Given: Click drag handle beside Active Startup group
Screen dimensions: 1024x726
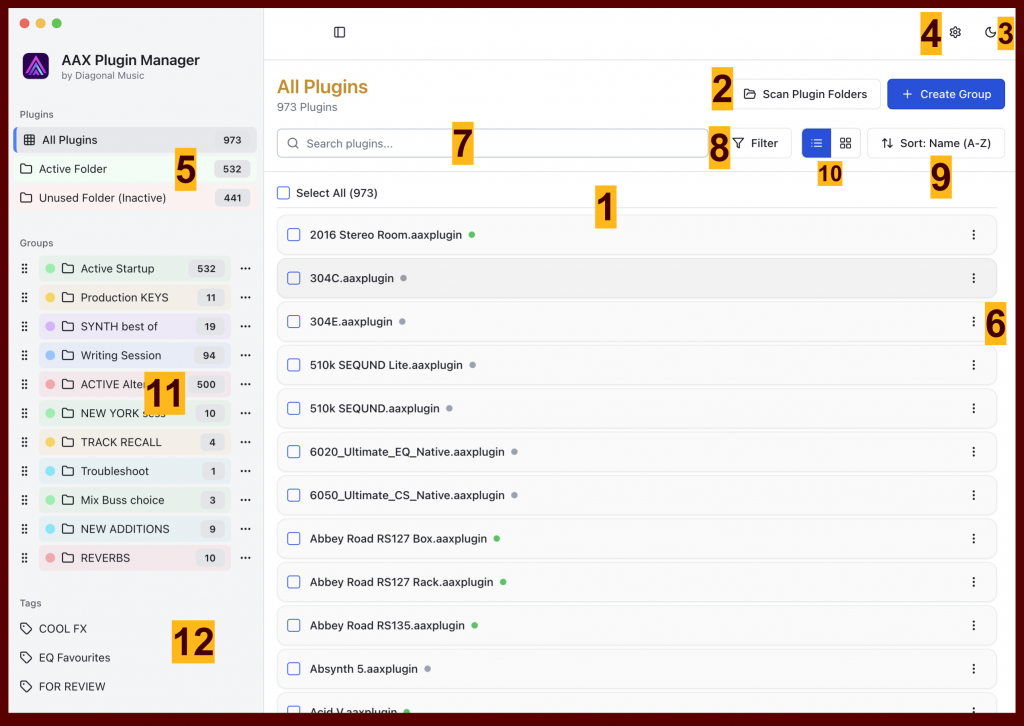Looking at the screenshot, I should (25, 269).
